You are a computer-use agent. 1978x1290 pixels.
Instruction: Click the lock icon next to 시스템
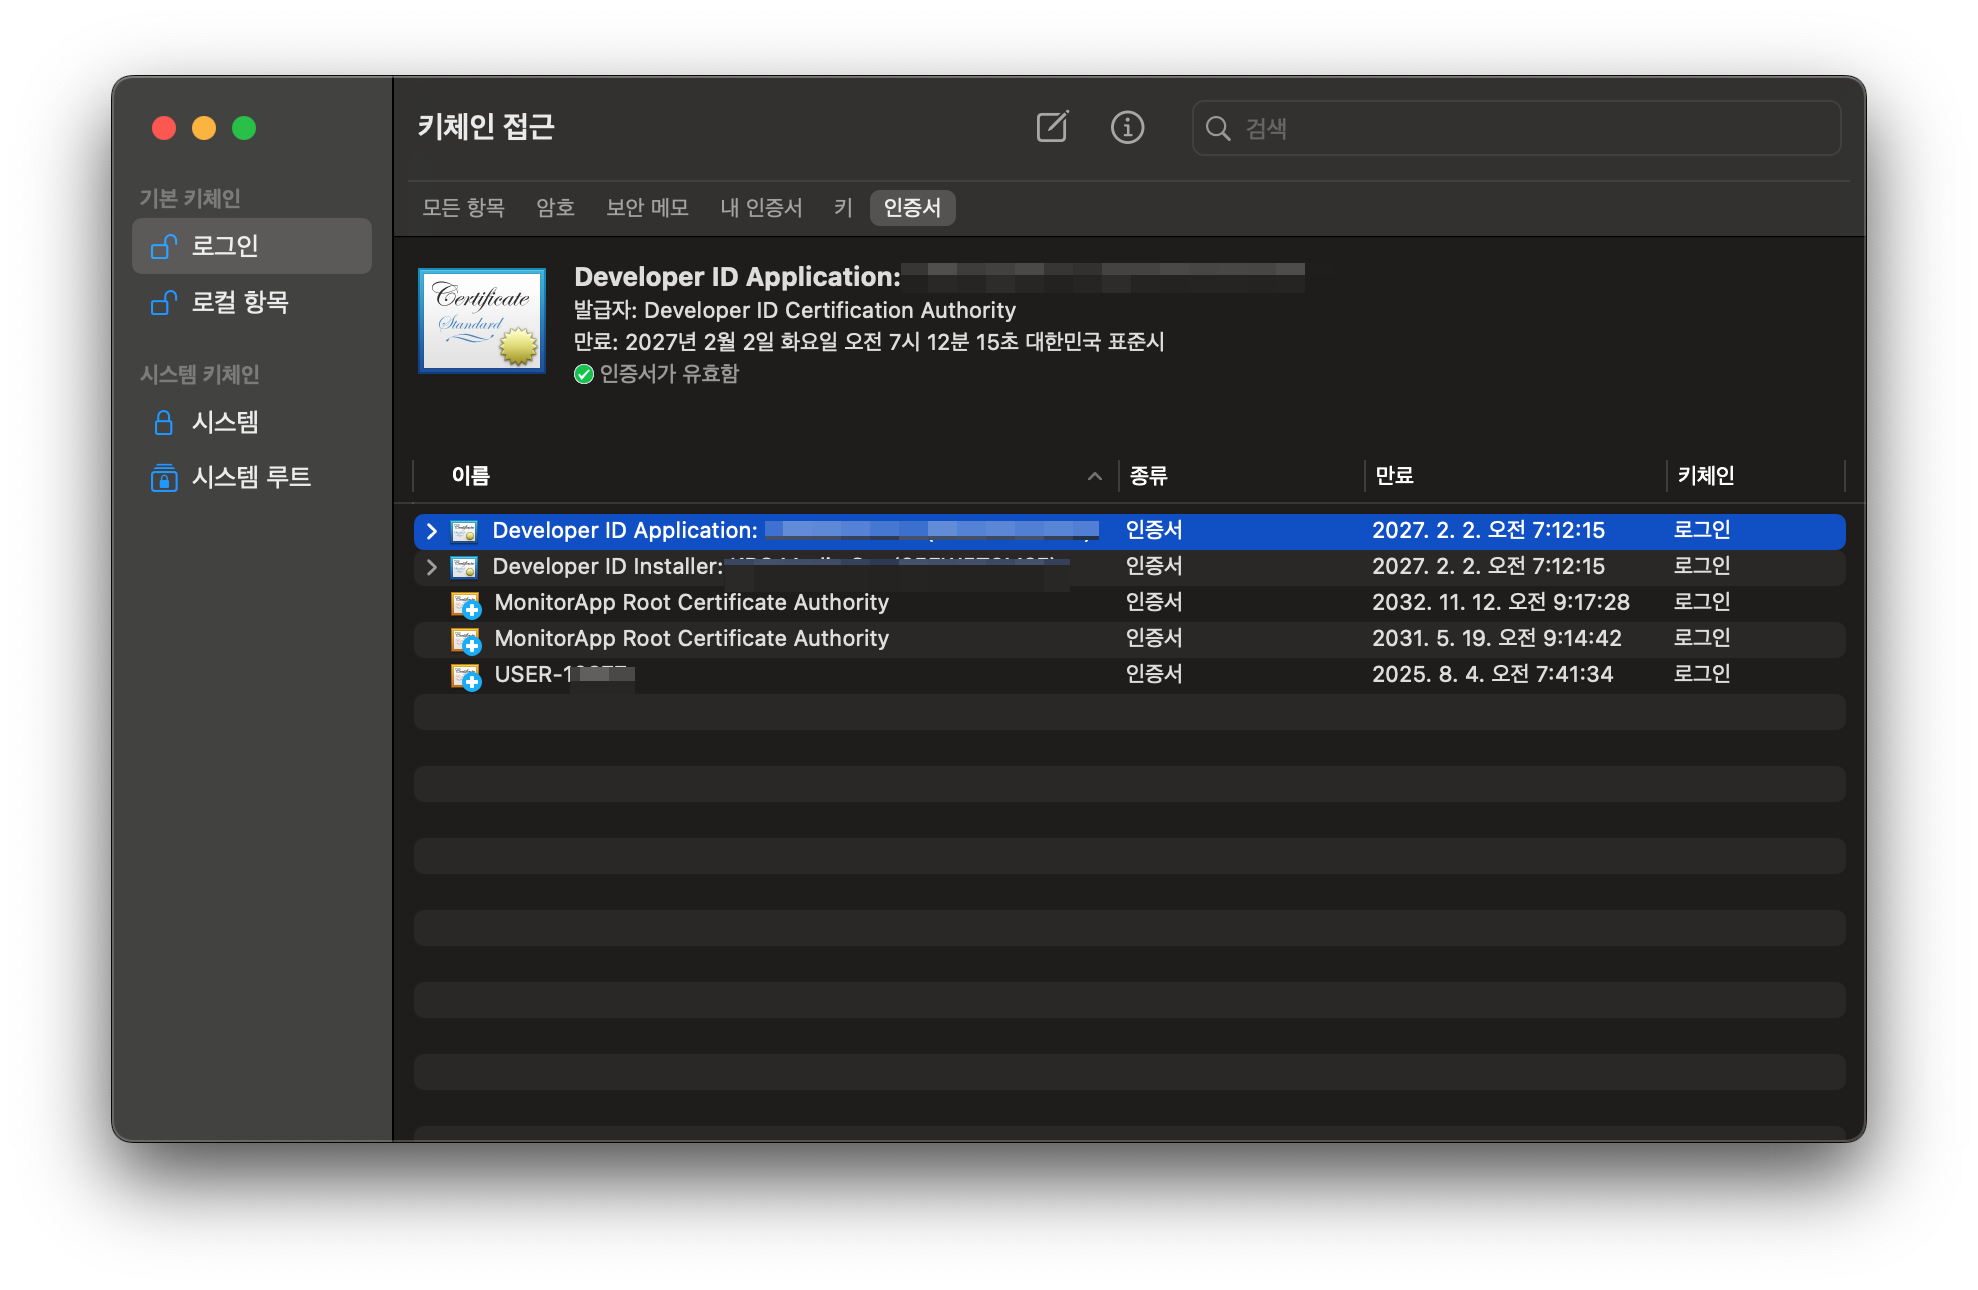point(163,422)
